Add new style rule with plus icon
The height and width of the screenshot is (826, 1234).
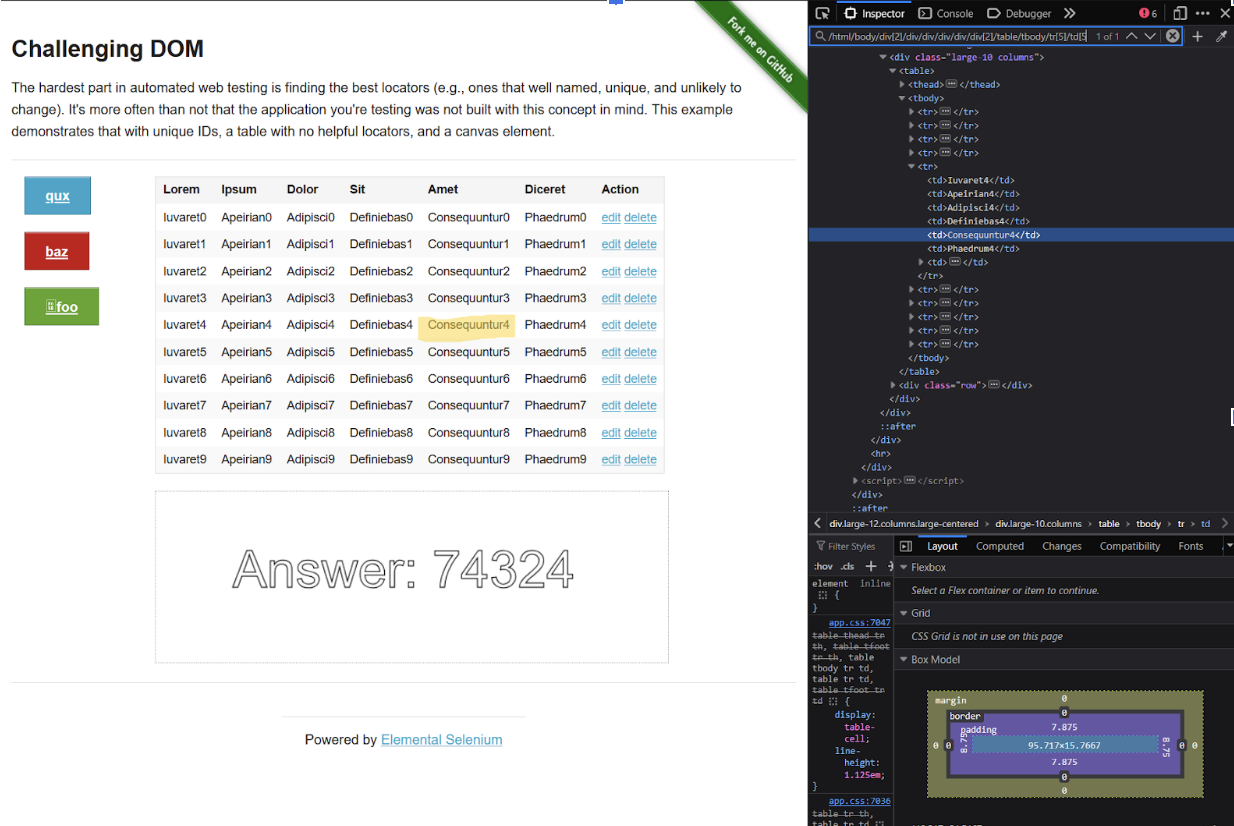(x=870, y=566)
